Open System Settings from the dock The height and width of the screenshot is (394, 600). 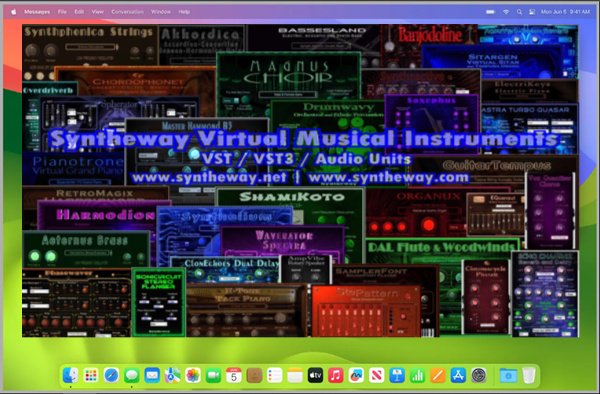478,375
